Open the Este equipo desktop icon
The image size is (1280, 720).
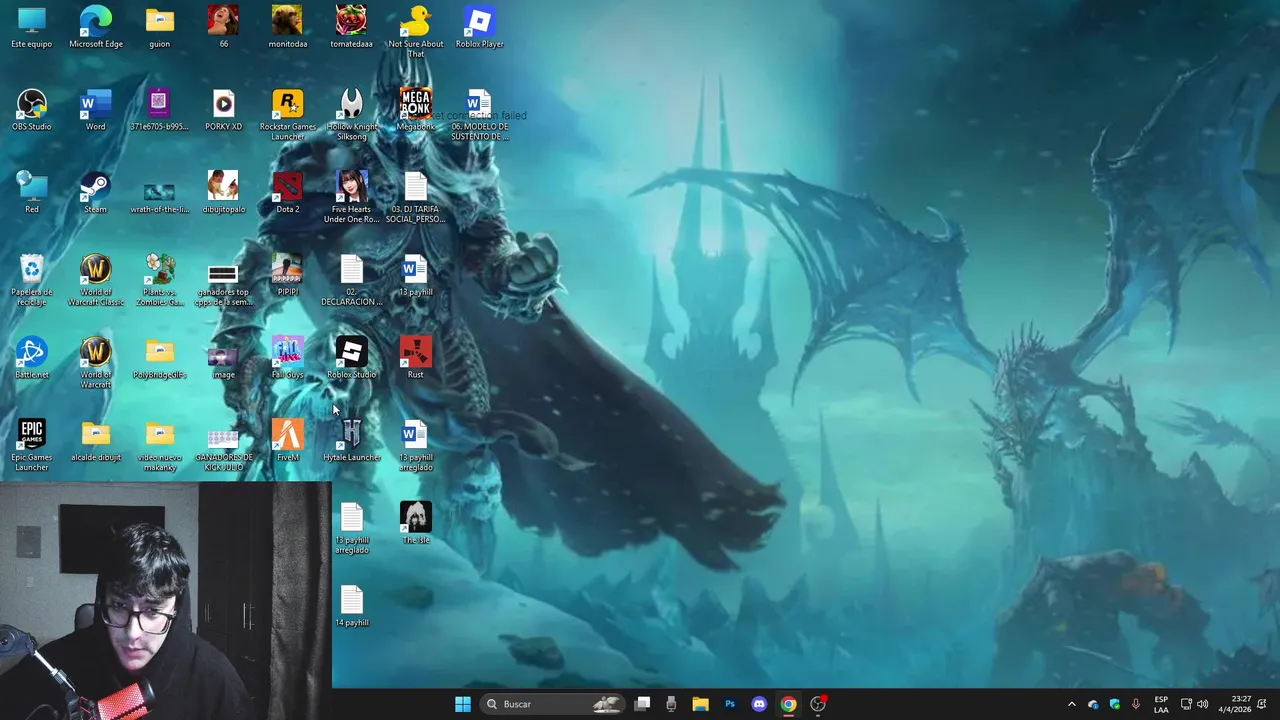[x=32, y=27]
